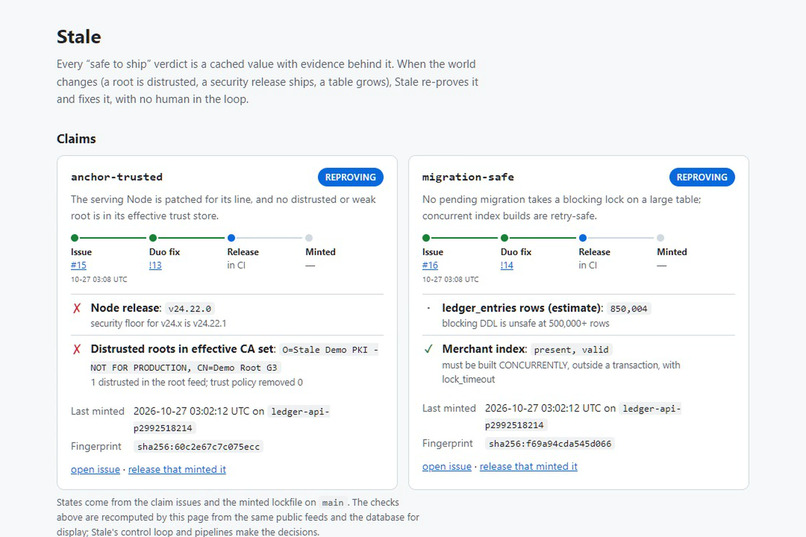Click green Issue step dot in migration-safe timeline

426,238
